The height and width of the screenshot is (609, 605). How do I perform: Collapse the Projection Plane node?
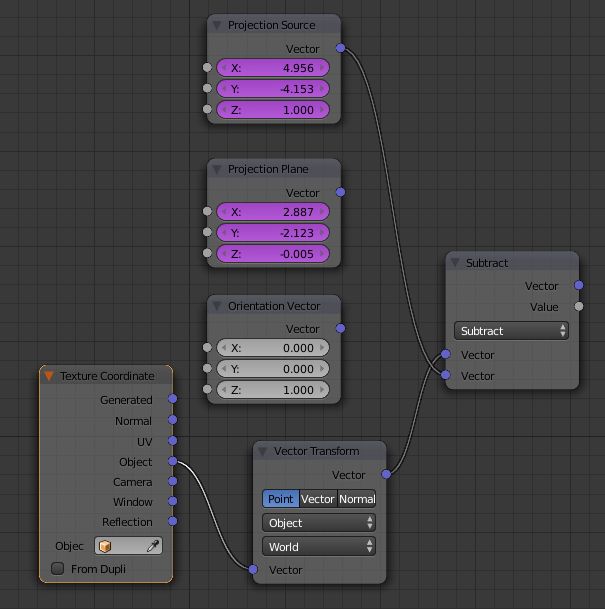click(x=217, y=170)
